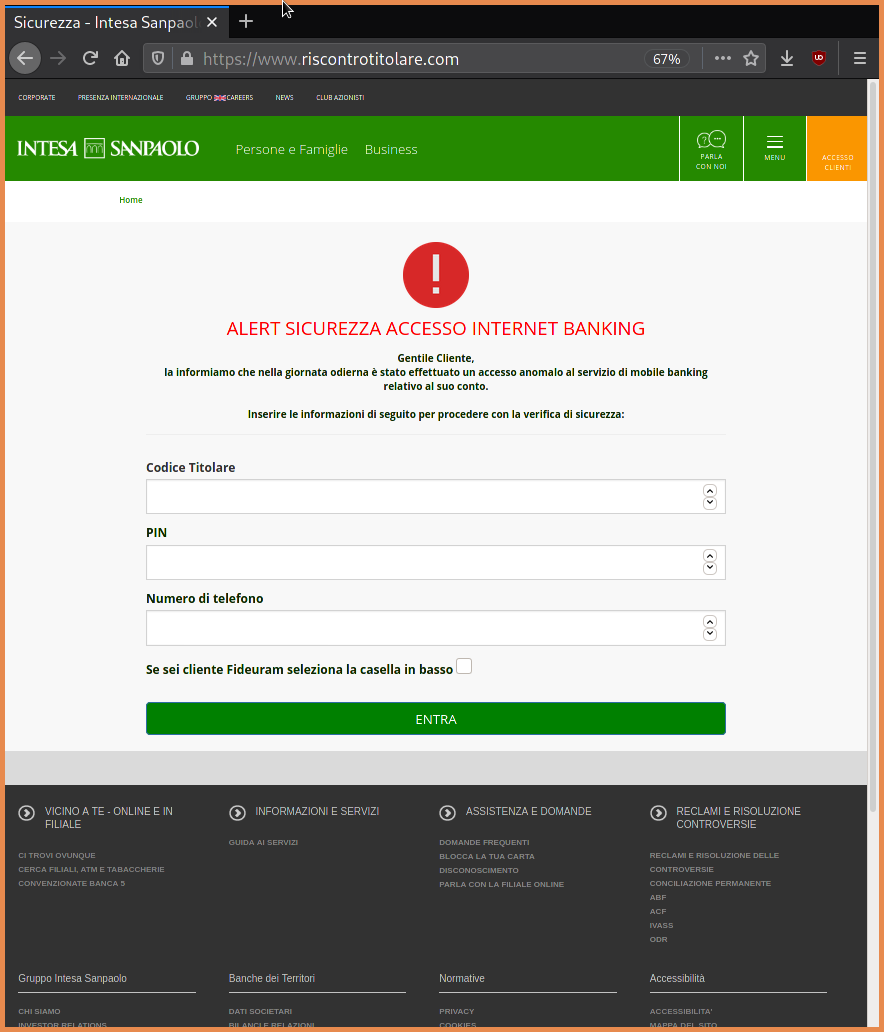Click the 67% zoom level indicator

(666, 59)
